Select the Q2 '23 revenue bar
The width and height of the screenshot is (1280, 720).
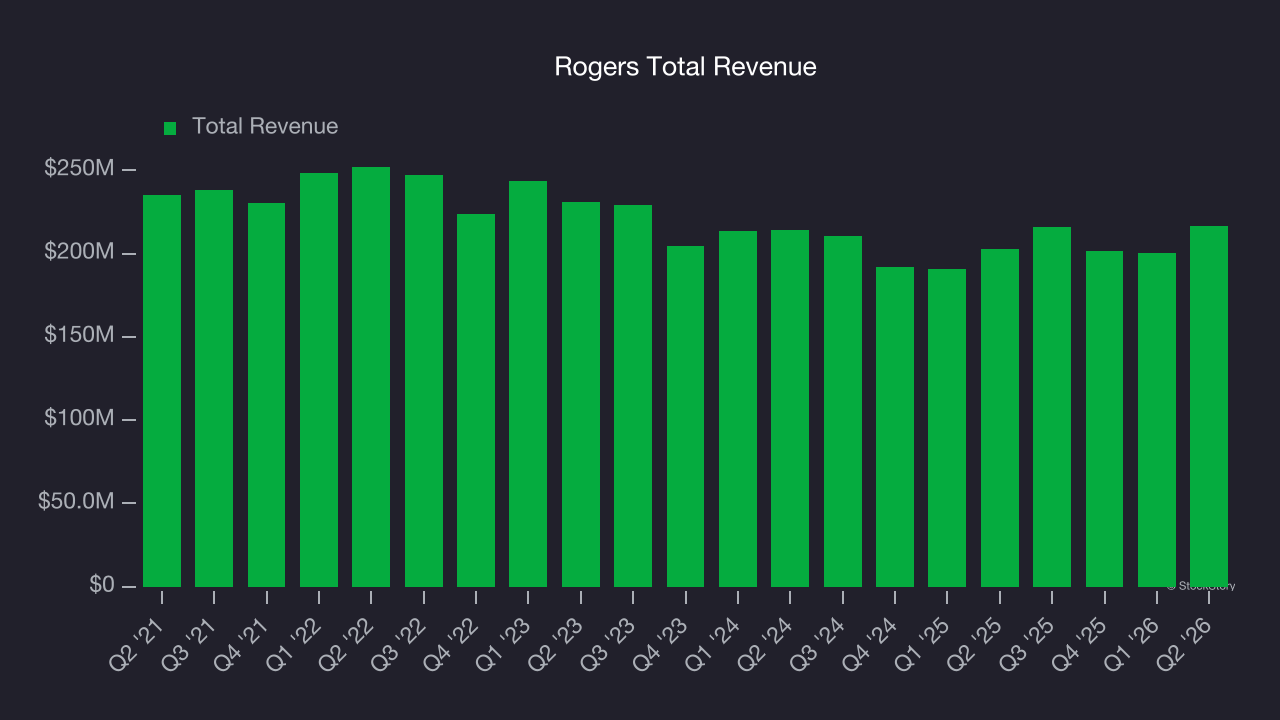coord(581,394)
